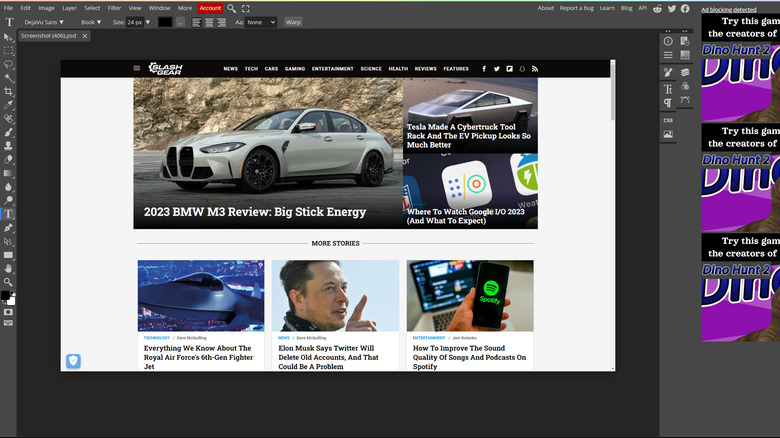780x438 pixels.
Task: Click the Warp text button
Action: (293, 21)
